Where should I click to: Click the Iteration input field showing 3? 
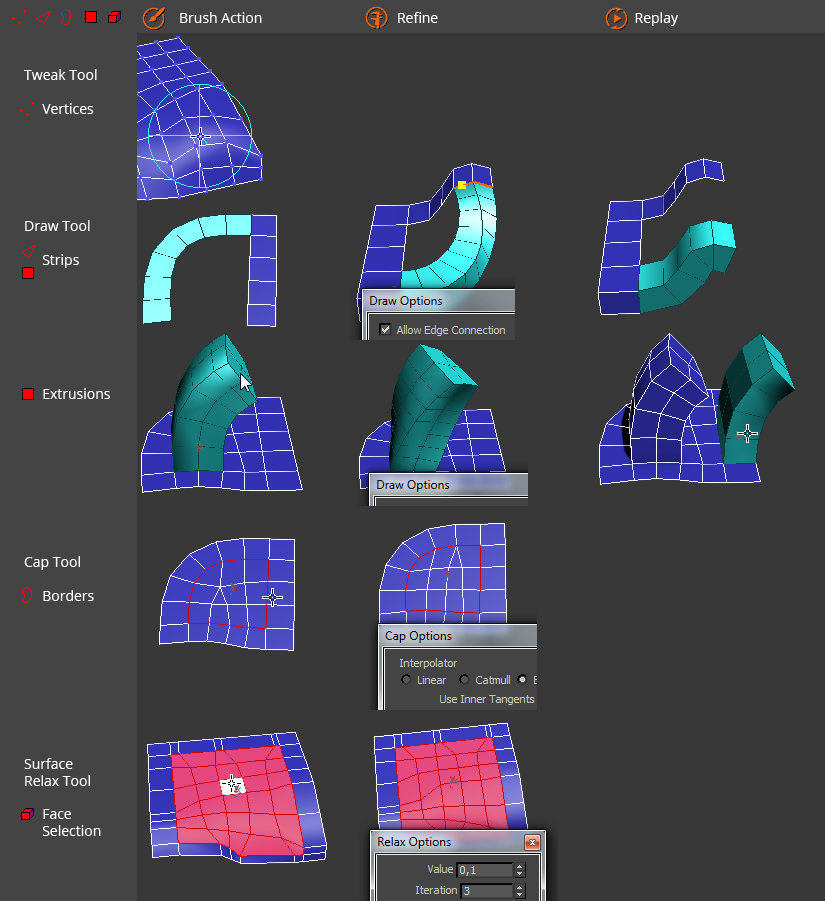pyautogui.click(x=485, y=890)
